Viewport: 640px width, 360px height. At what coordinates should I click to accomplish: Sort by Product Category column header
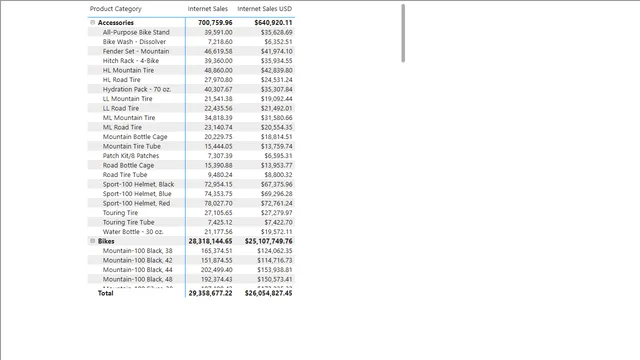pyautogui.click(x=116, y=9)
